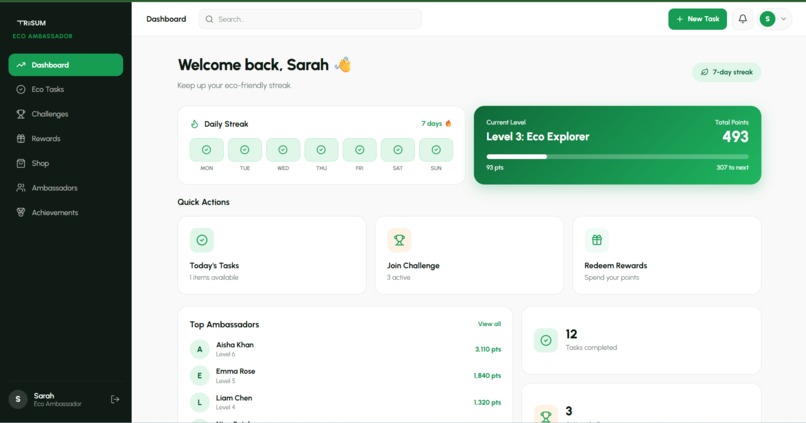806x423 pixels.
Task: Click the level progress bar
Action: (x=617, y=157)
